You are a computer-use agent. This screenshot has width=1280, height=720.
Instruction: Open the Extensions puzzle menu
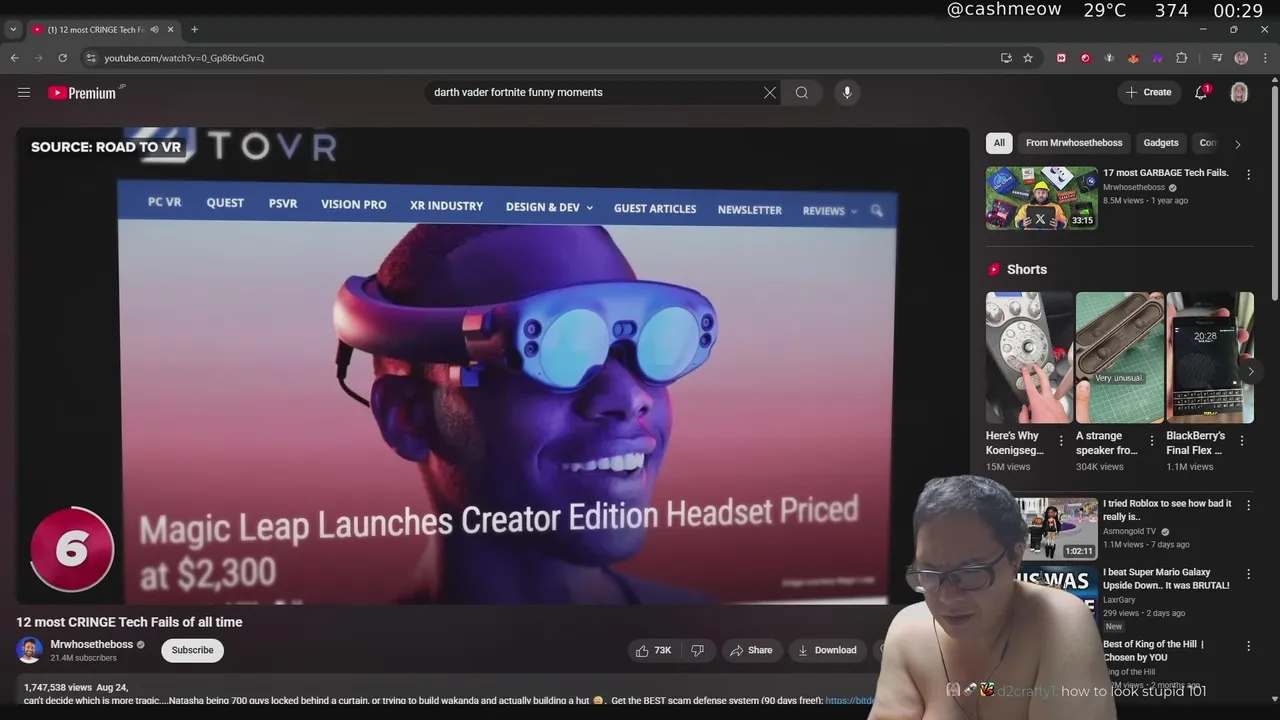click(1181, 58)
